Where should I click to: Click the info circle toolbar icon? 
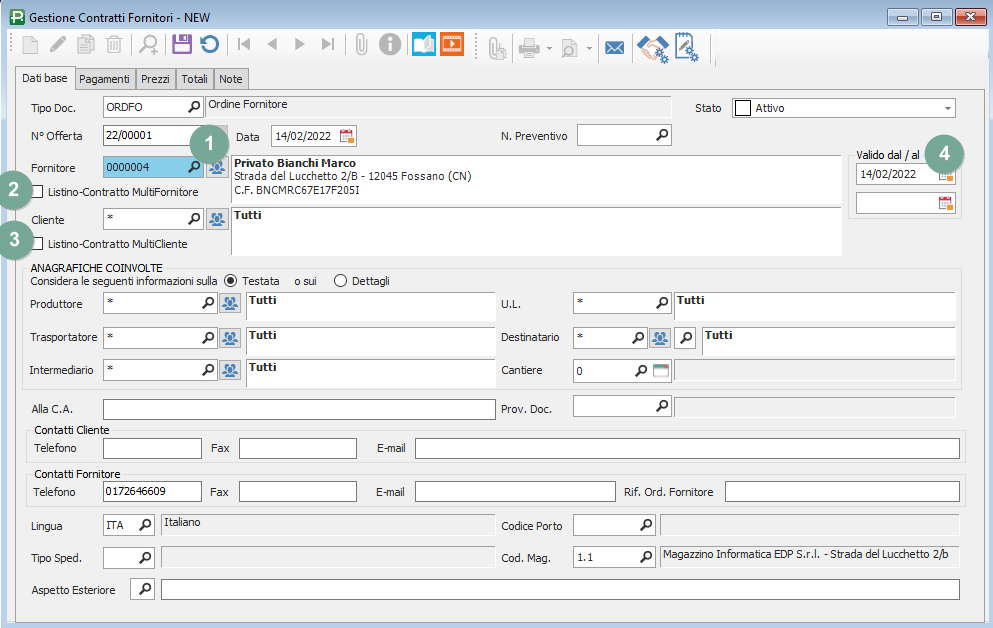[390, 44]
